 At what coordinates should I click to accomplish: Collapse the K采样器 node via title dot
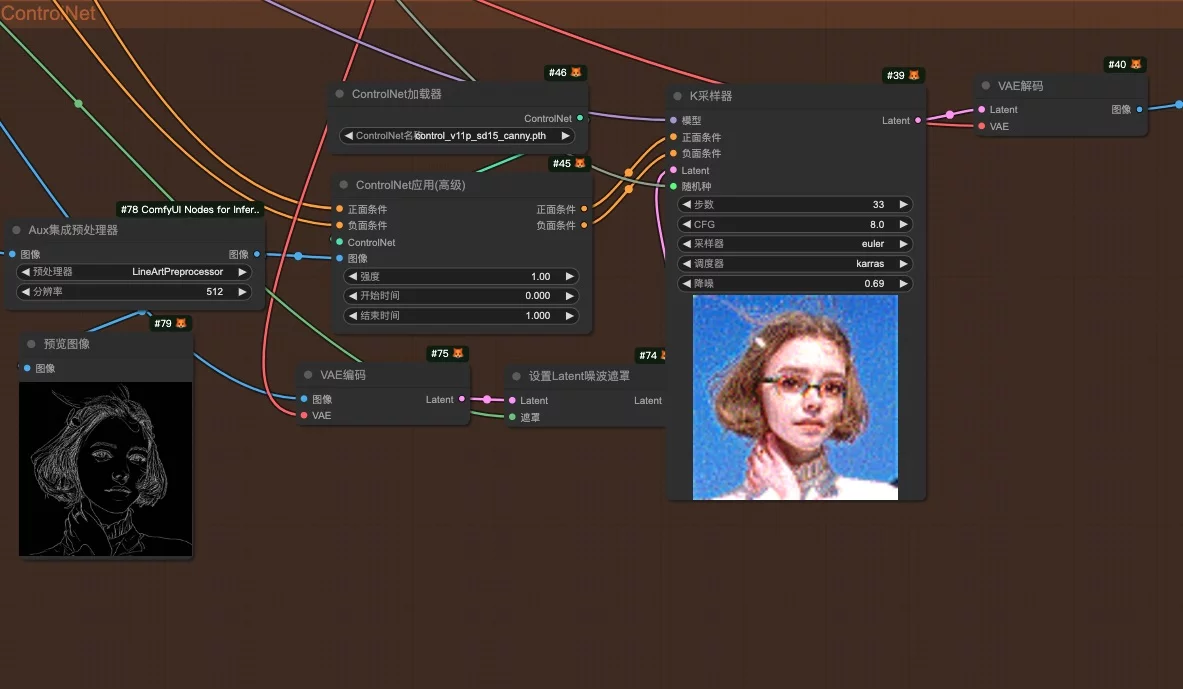(x=677, y=96)
